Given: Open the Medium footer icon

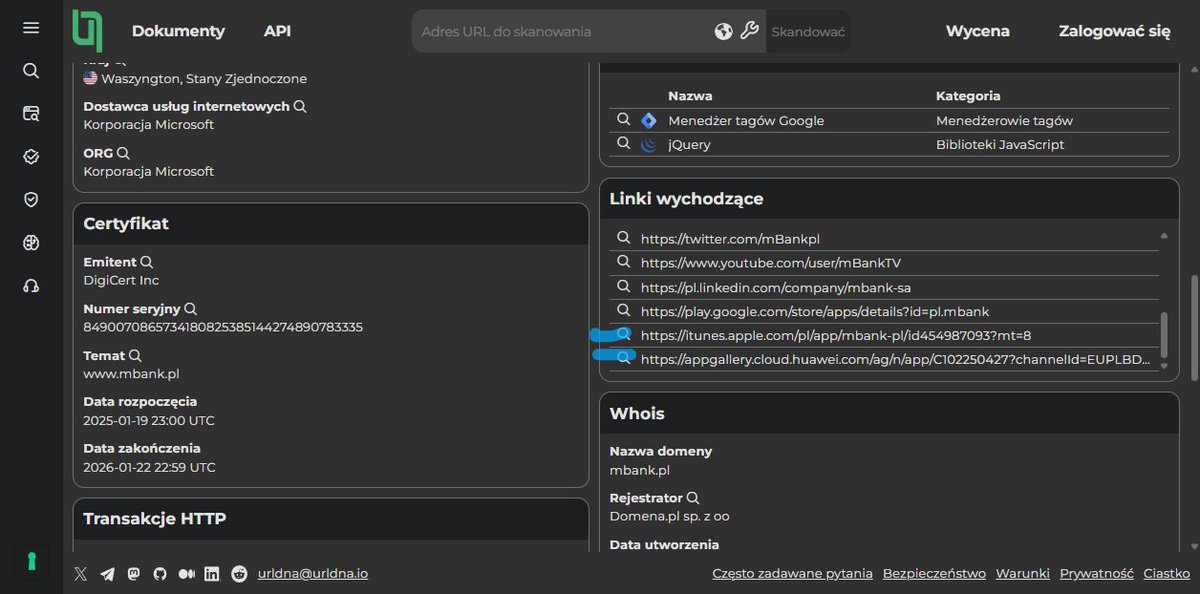Looking at the screenshot, I should [186, 574].
